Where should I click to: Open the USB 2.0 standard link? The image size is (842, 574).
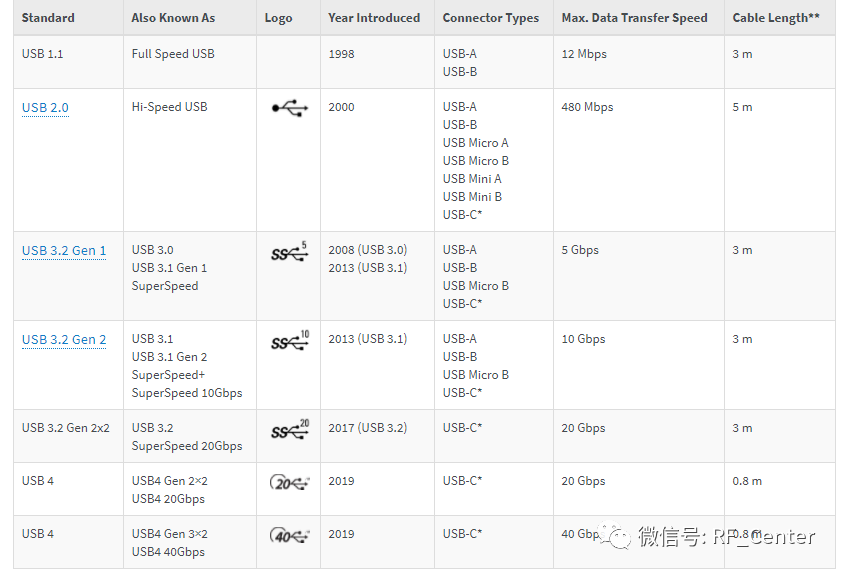[45, 108]
